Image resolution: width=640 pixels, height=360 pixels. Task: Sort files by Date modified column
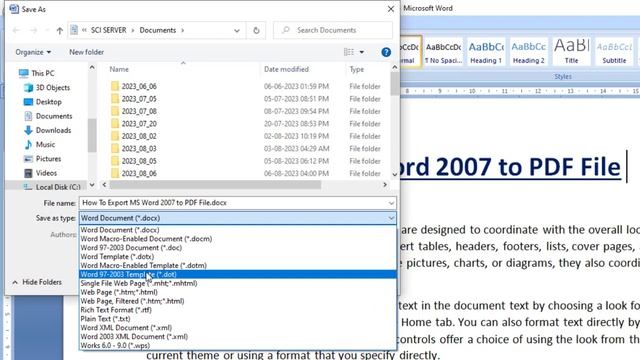[286, 69]
